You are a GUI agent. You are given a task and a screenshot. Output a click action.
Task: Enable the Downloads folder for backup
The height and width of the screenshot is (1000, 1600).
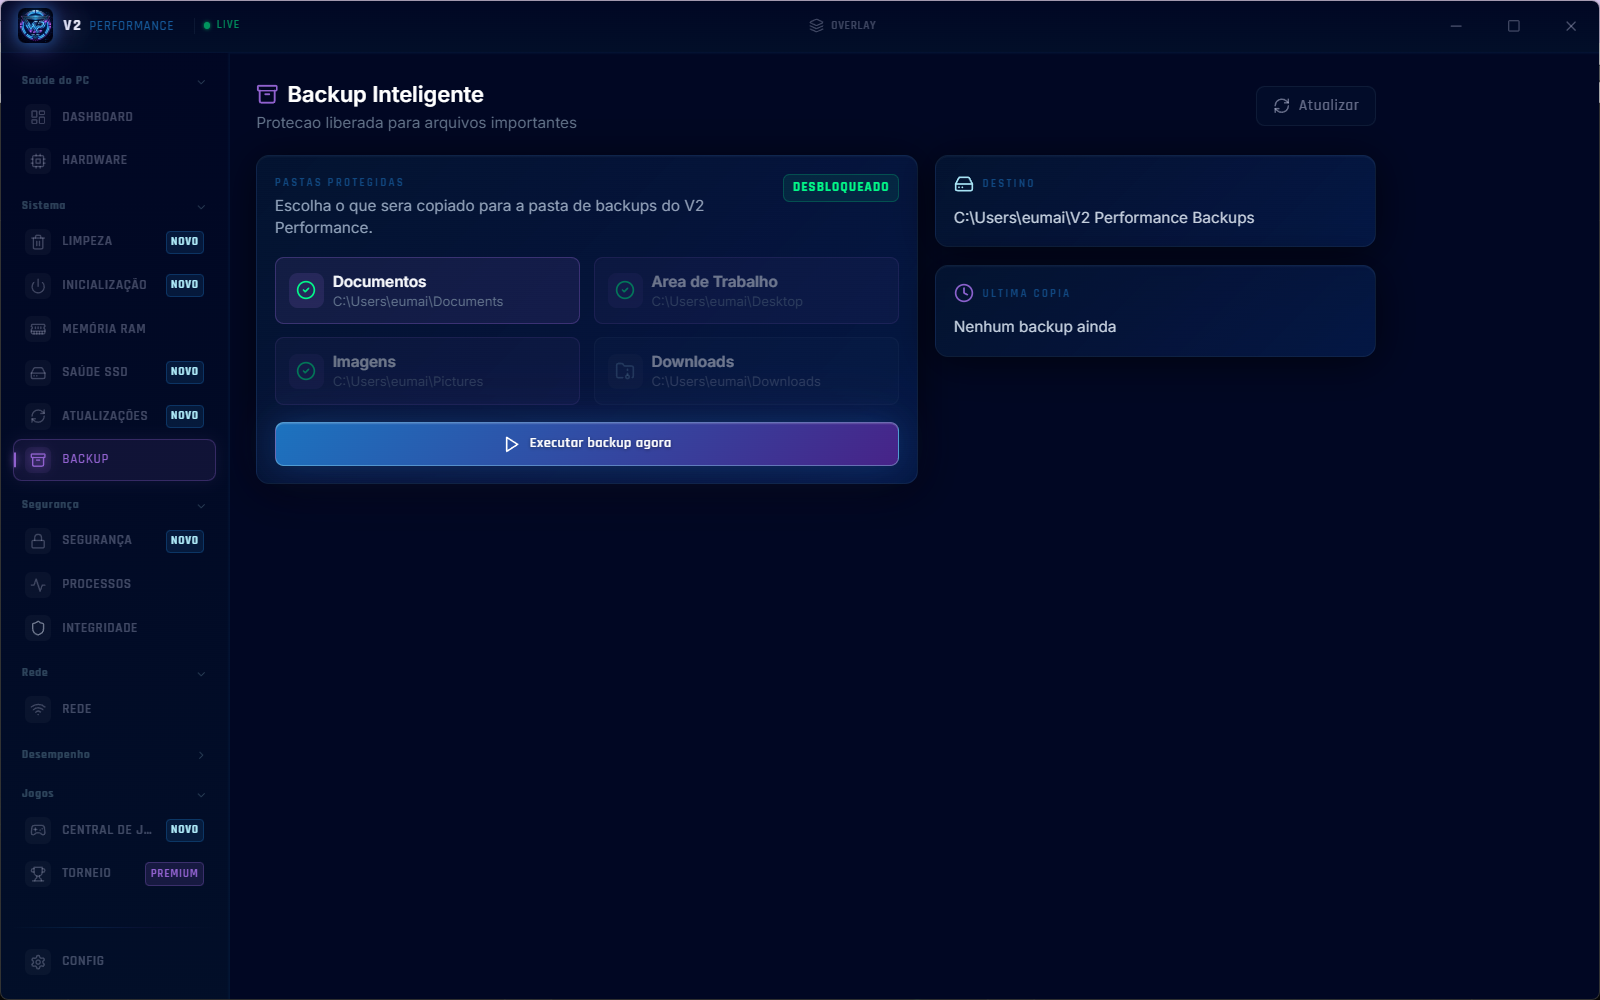coord(746,371)
